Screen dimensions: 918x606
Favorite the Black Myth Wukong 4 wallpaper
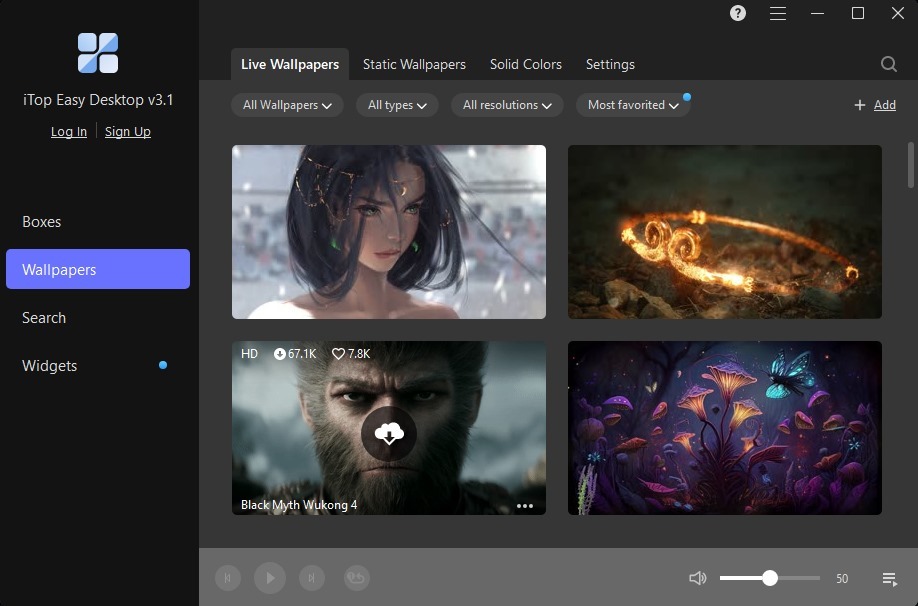(x=336, y=353)
